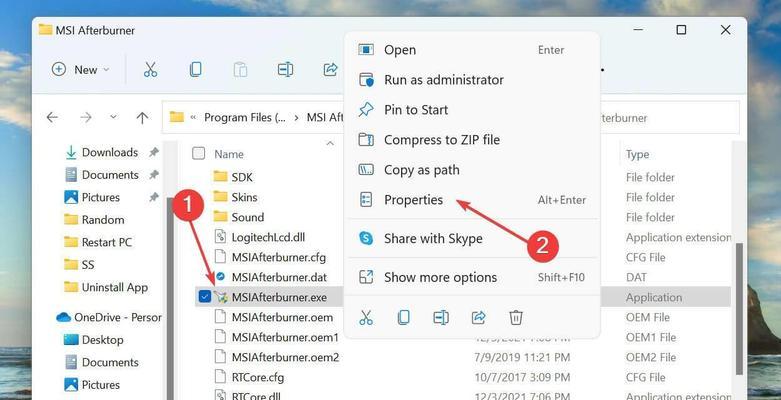781x400 pixels.
Task: Click the Cut icon in the toolbar
Action: click(150, 70)
